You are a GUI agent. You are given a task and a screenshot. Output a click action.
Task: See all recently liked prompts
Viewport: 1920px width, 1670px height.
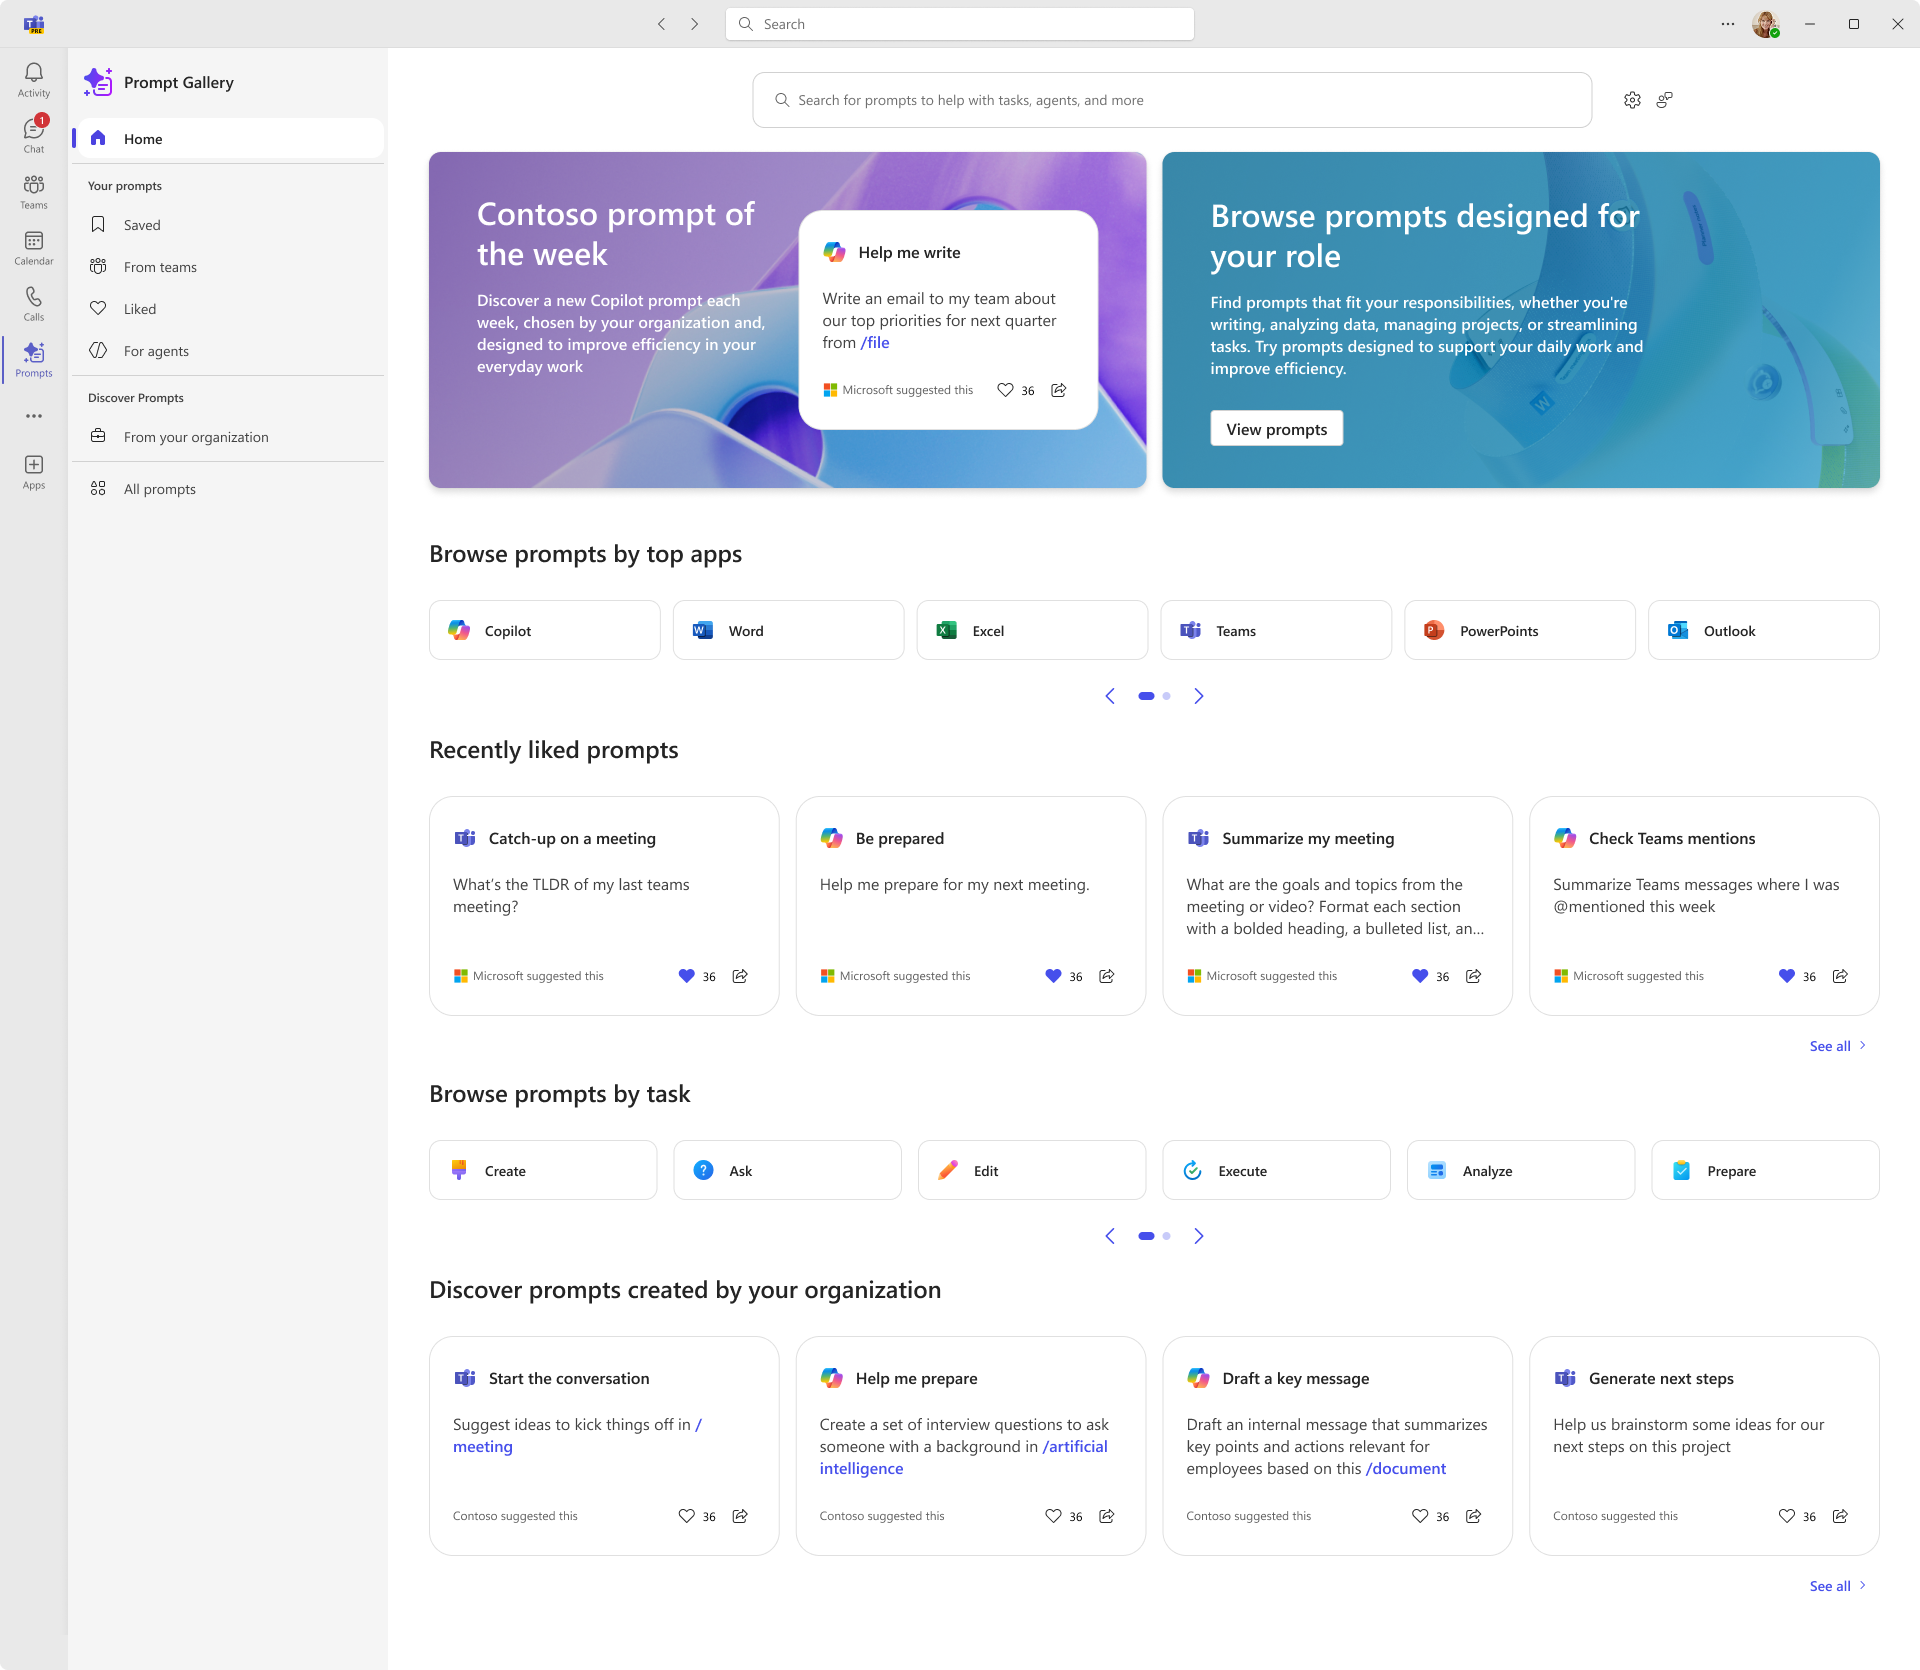(1838, 1046)
